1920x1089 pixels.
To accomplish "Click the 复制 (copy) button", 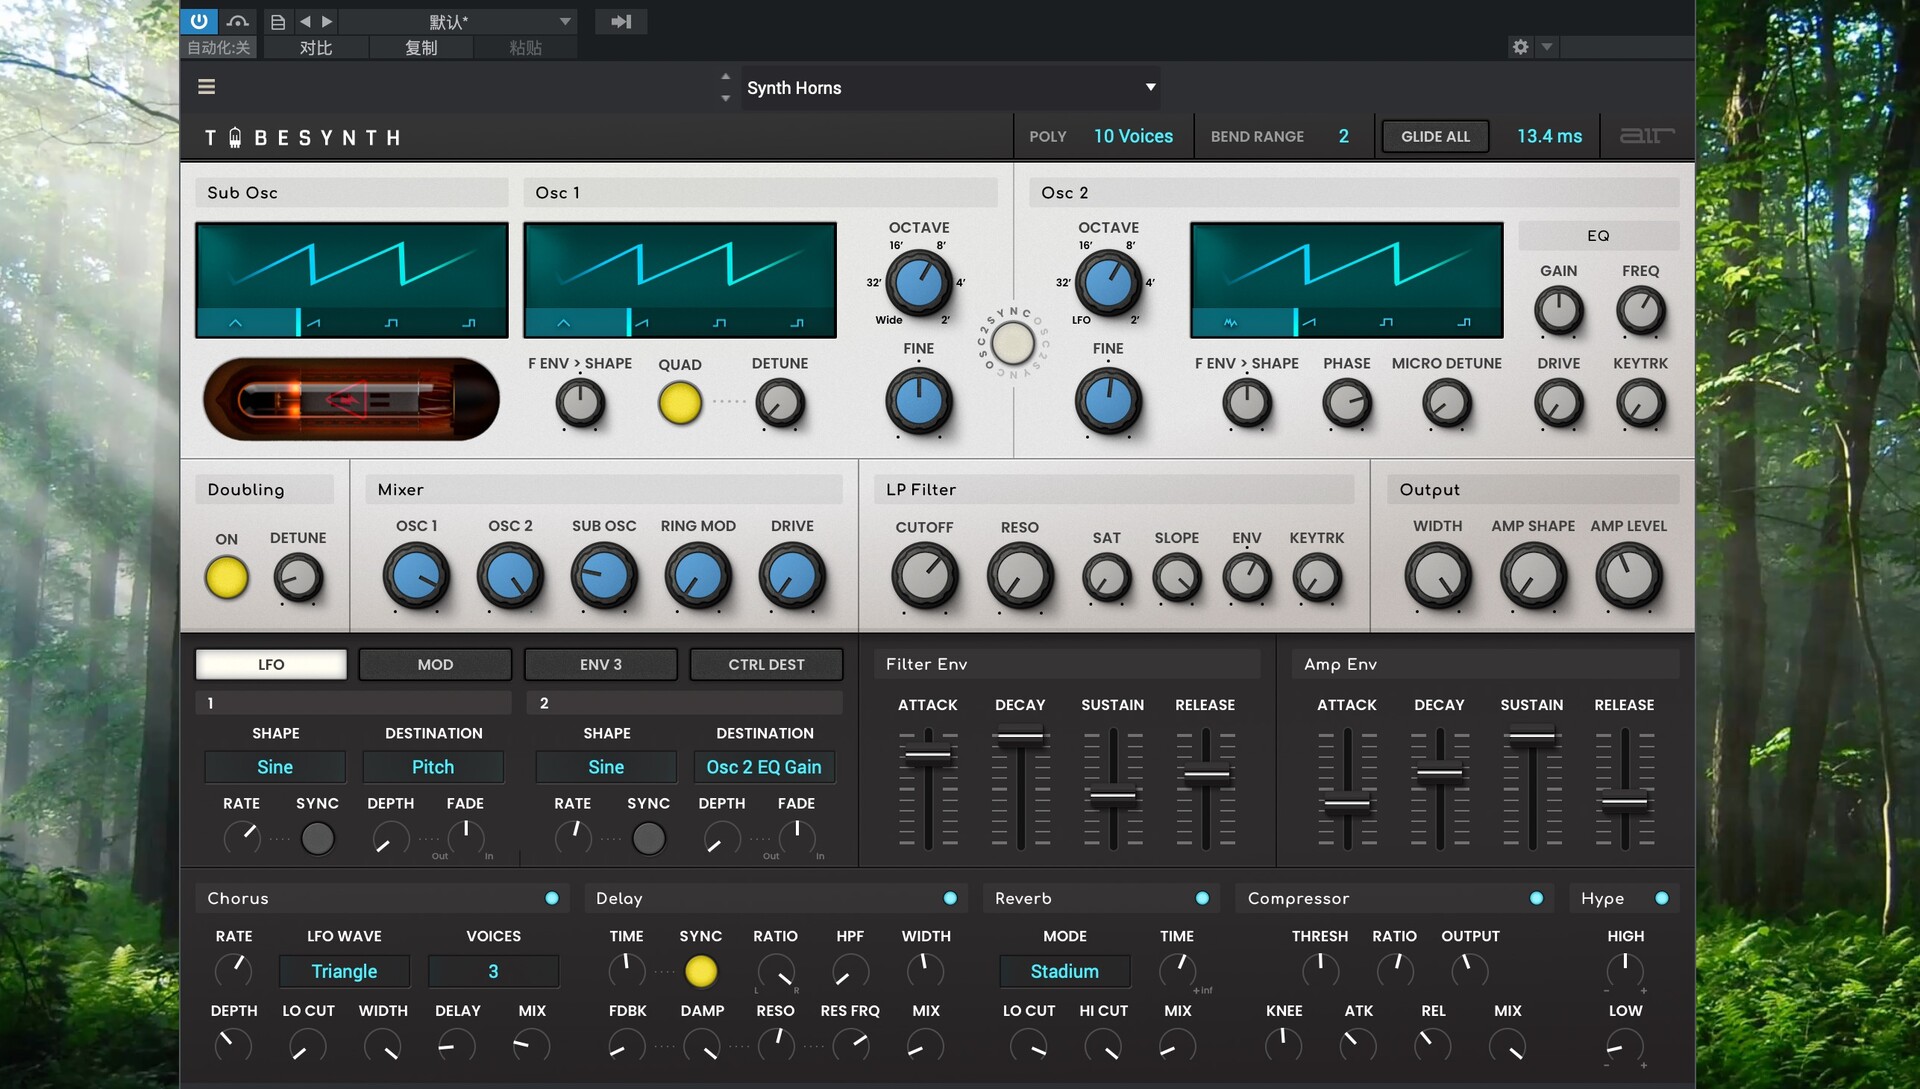I will click(x=420, y=47).
